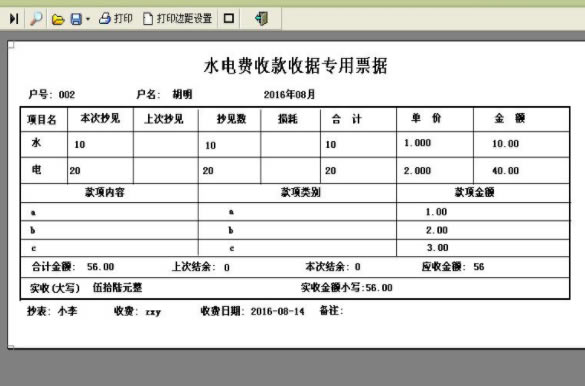Select the customer name 胡明
Viewport: 585px width, 386px height.
(182, 94)
